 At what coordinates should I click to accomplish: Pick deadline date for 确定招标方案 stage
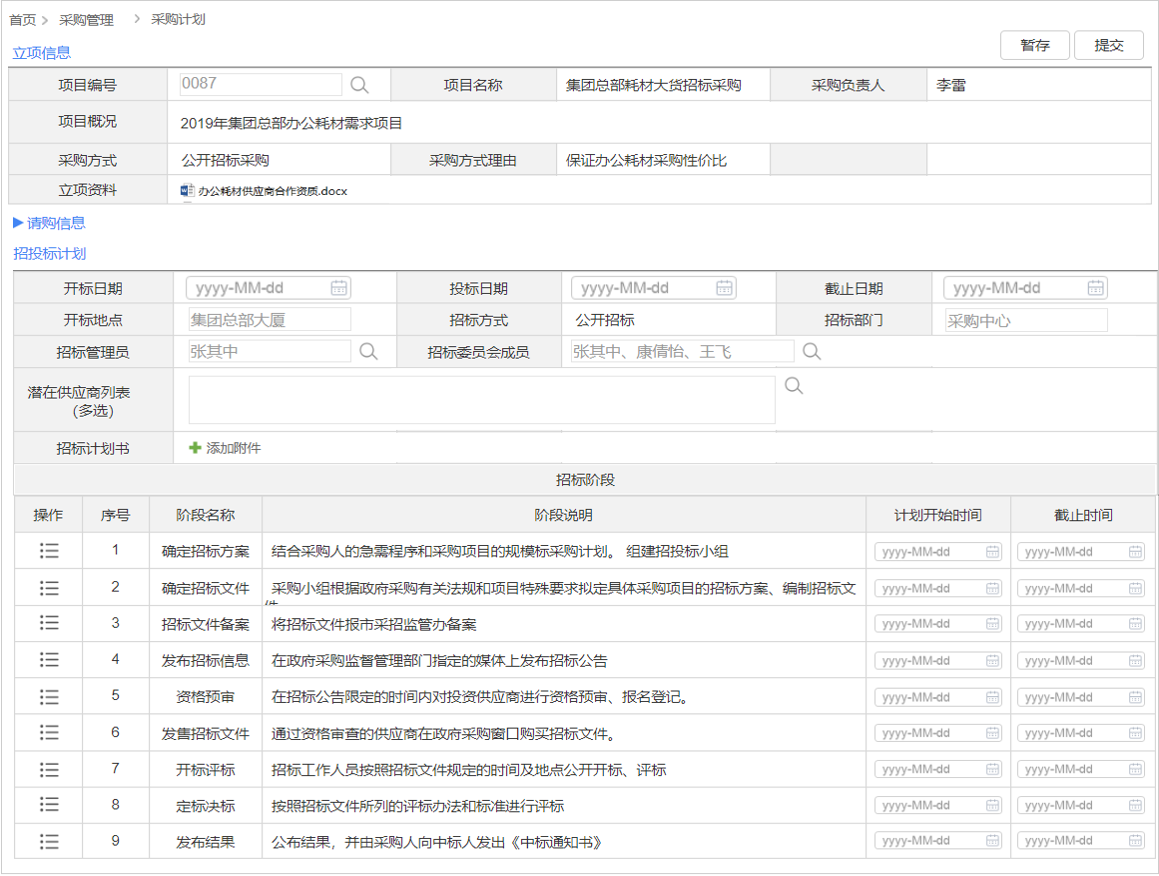click(x=1081, y=551)
